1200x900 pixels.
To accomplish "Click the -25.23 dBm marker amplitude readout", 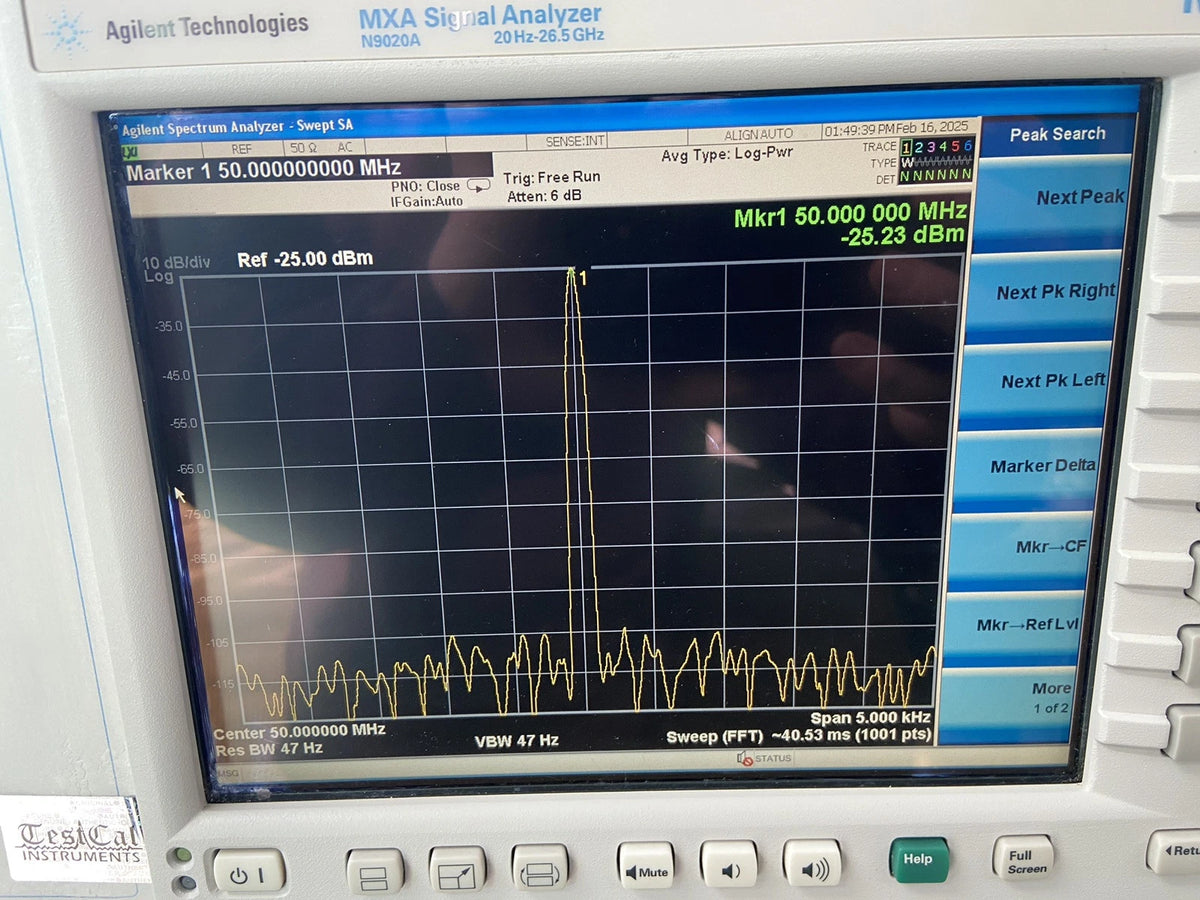I will (x=903, y=236).
